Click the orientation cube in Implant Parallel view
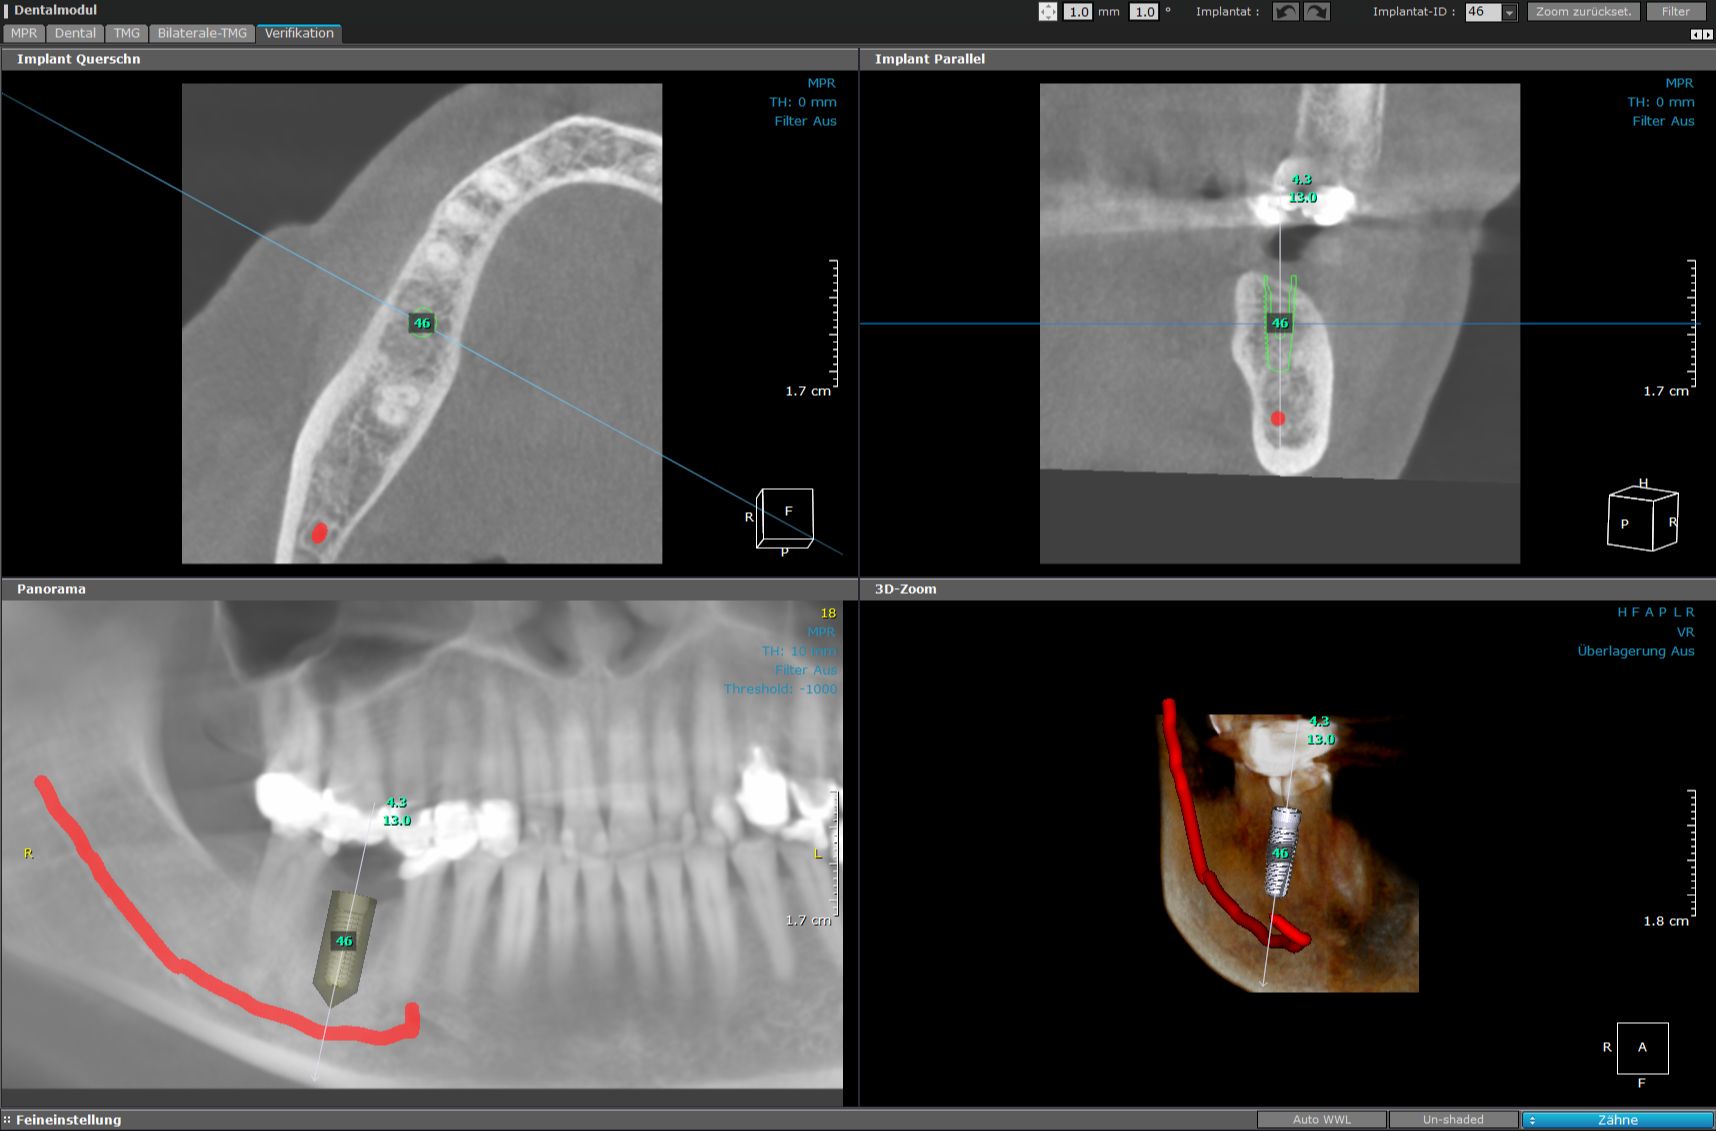 [1642, 519]
